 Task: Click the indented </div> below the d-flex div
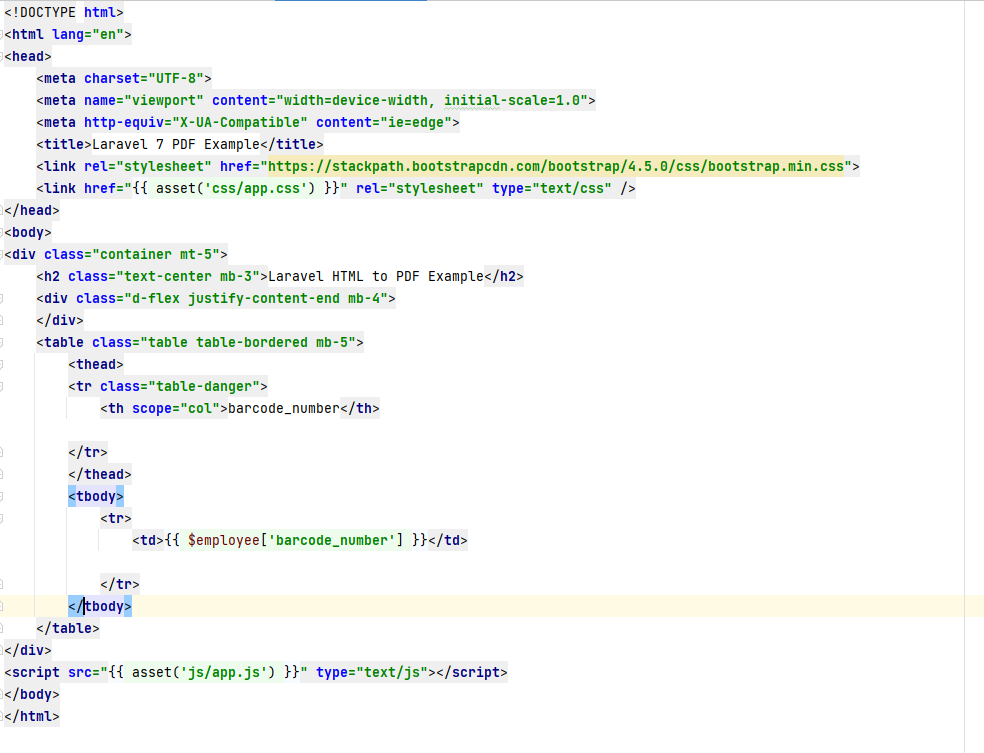click(x=60, y=320)
